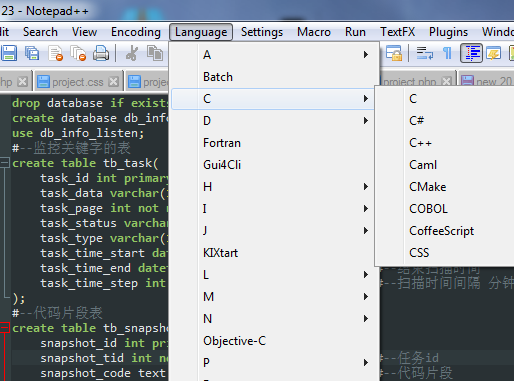The image size is (514, 381).
Task: Click the lightning folder toolbar icon
Action: coord(494,53)
